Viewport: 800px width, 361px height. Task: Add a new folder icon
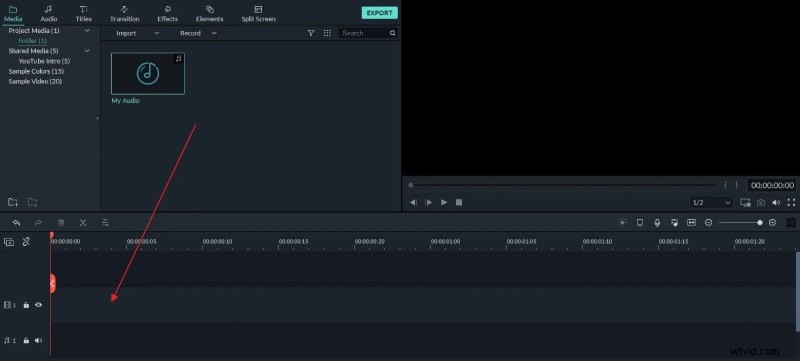(13, 202)
